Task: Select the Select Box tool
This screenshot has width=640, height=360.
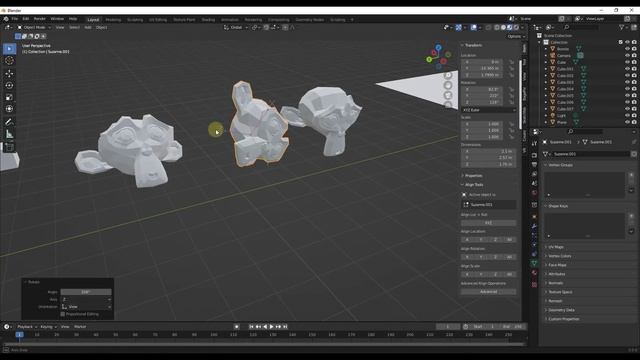Action: point(9,49)
